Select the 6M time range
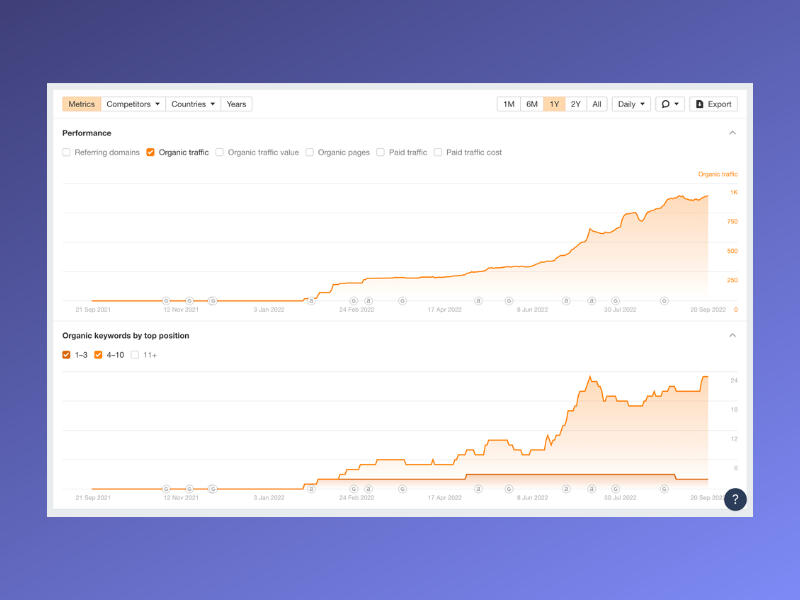 (532, 104)
